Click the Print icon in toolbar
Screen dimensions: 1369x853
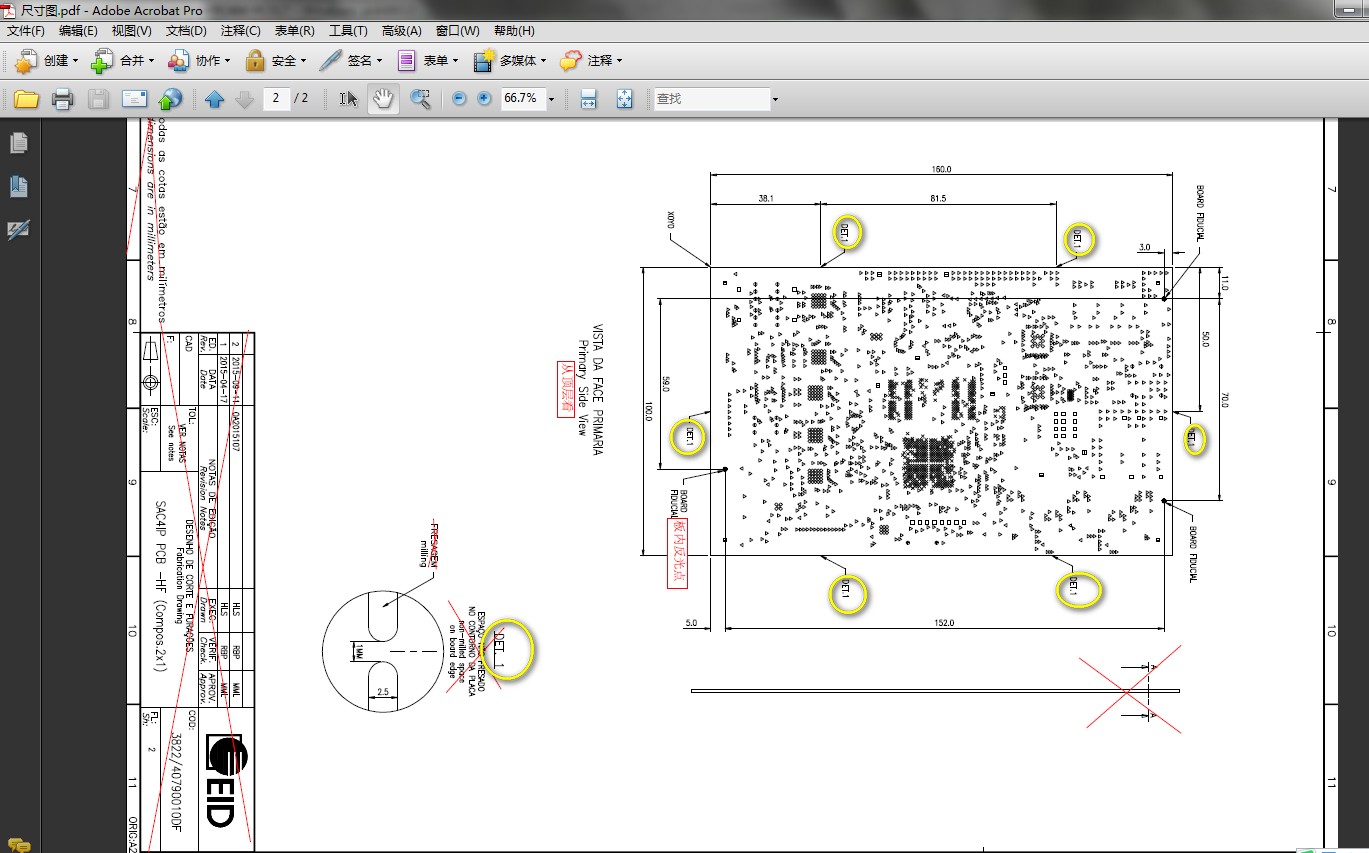coord(62,99)
